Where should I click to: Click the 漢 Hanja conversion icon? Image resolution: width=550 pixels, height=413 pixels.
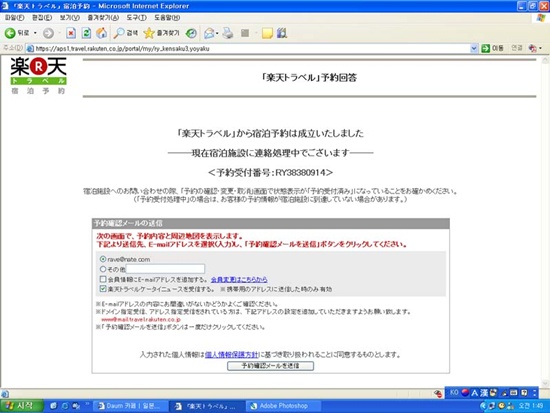[x=484, y=393]
